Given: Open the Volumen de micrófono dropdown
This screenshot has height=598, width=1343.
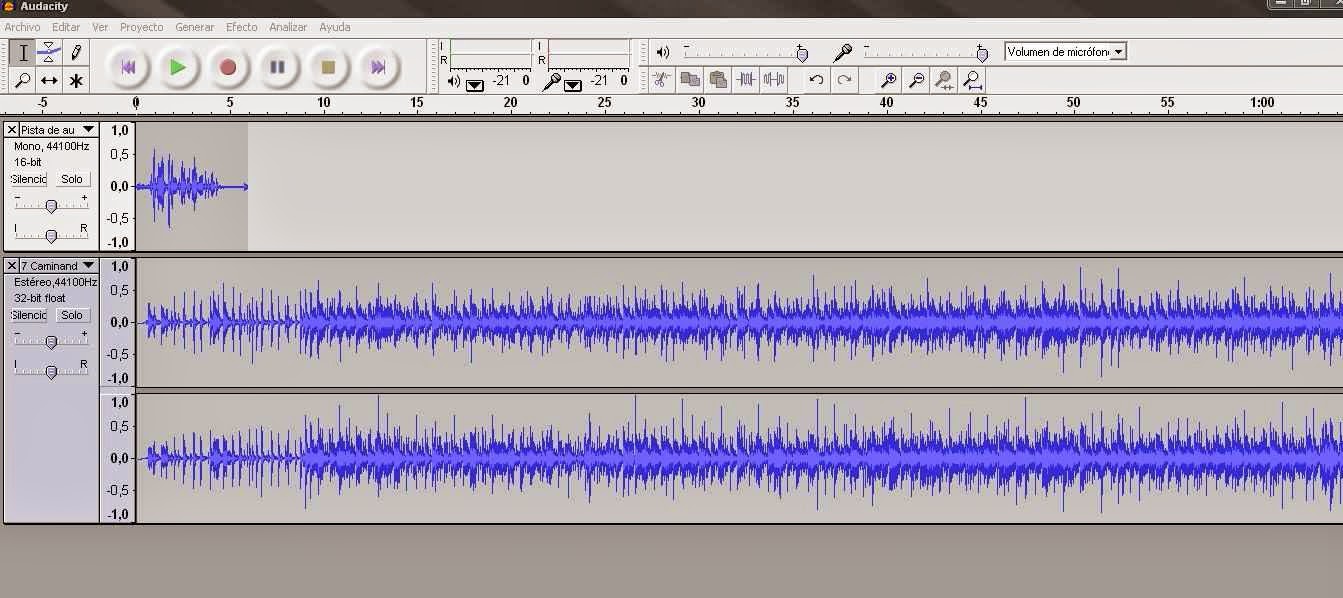Looking at the screenshot, I should coord(1118,51).
